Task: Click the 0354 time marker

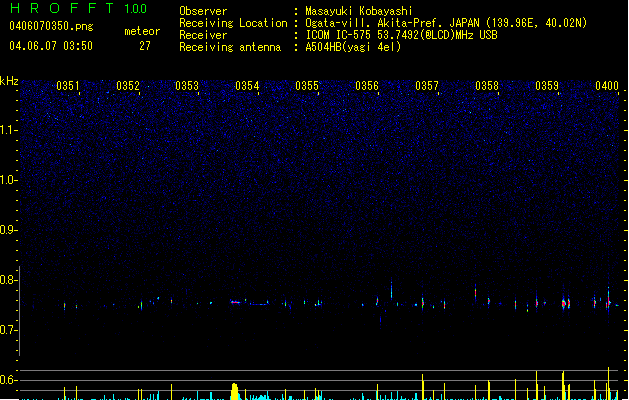Action: [x=247, y=86]
